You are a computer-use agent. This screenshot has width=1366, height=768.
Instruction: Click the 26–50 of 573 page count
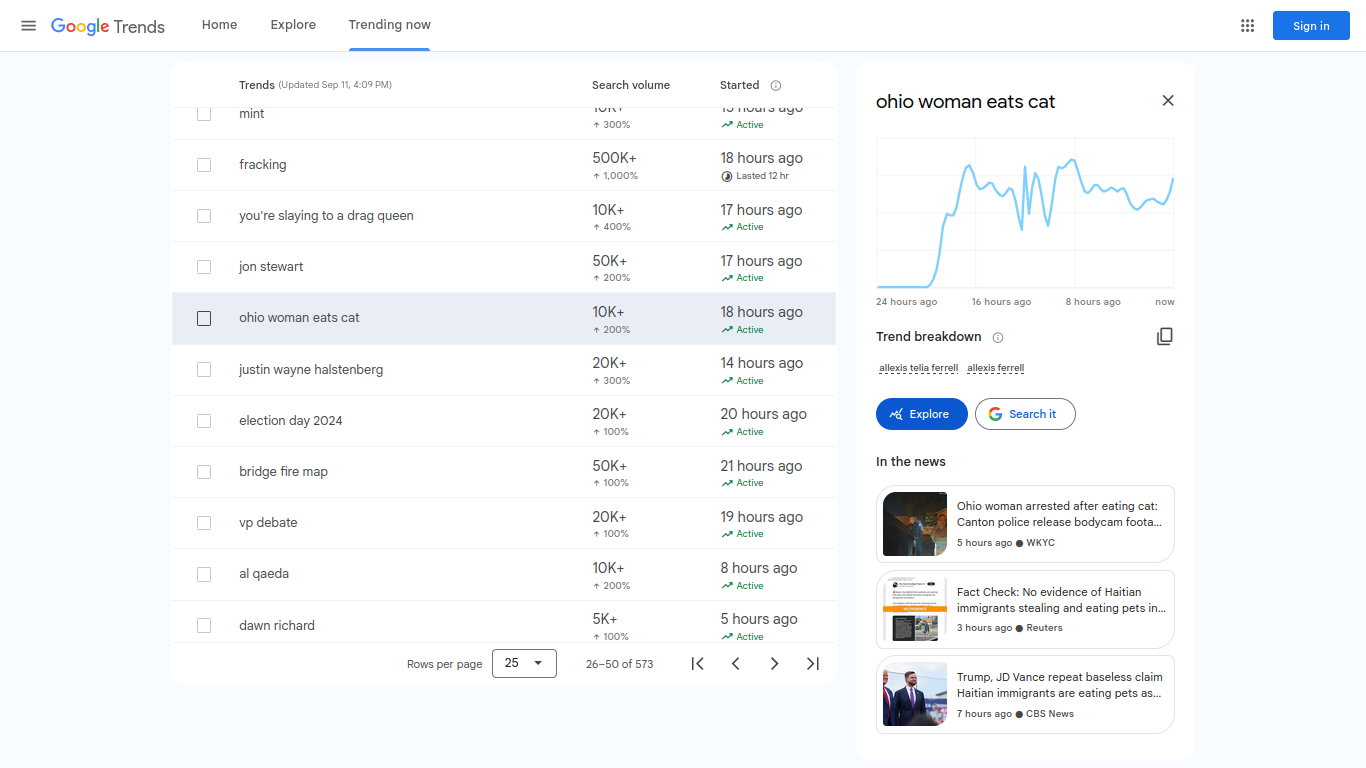pos(620,664)
